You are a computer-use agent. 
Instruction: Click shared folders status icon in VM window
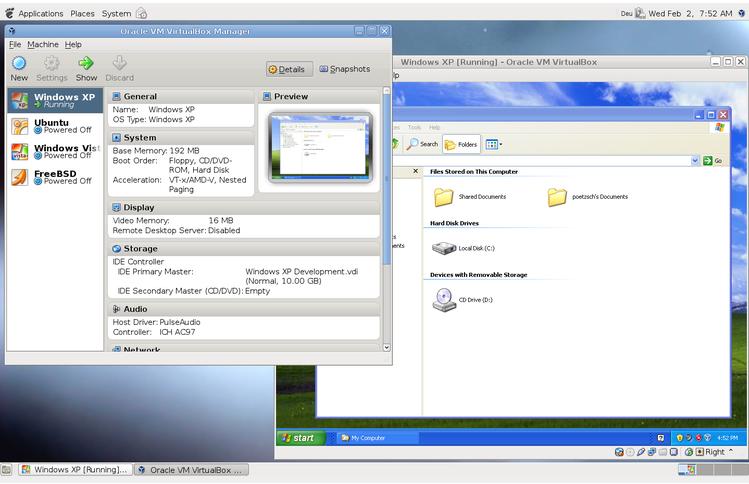pyautogui.click(x=663, y=452)
